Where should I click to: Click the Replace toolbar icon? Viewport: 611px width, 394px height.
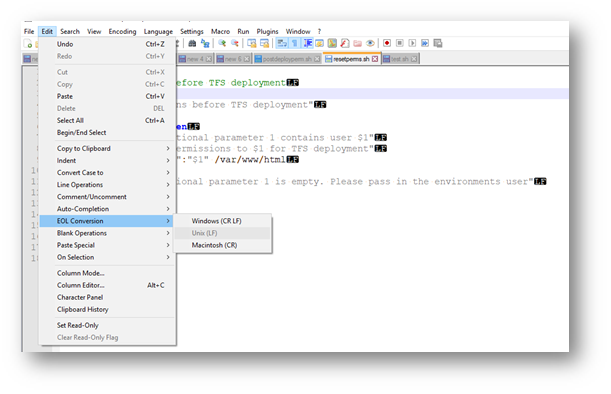pyautogui.click(x=205, y=43)
